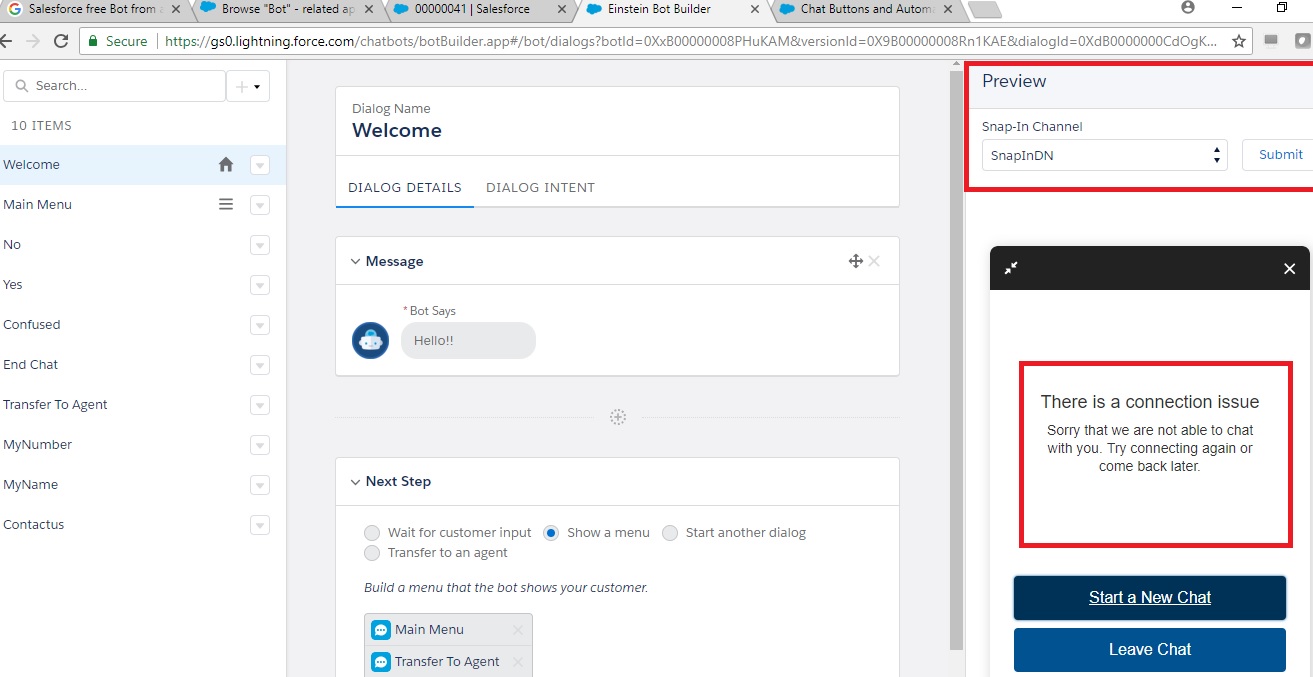Click the browser back arrow
1313x677 pixels.
pyautogui.click(x=6, y=41)
